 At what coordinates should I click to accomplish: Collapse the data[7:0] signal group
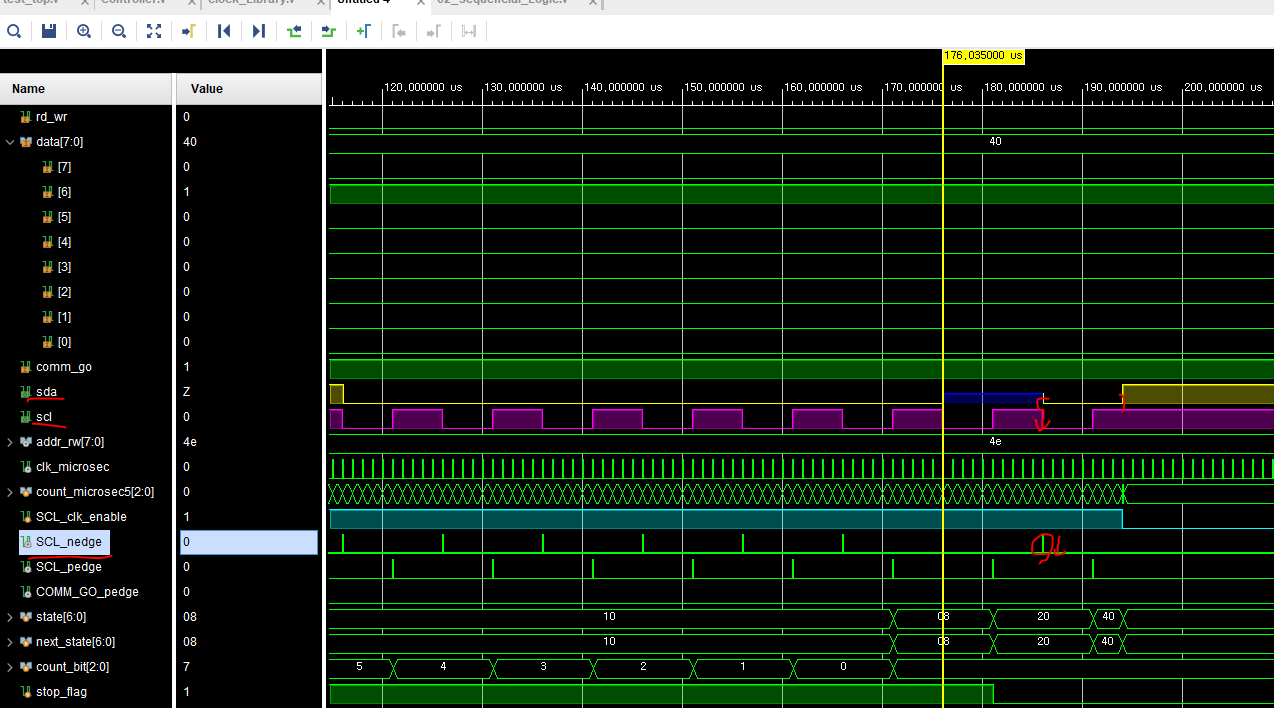click(9, 141)
